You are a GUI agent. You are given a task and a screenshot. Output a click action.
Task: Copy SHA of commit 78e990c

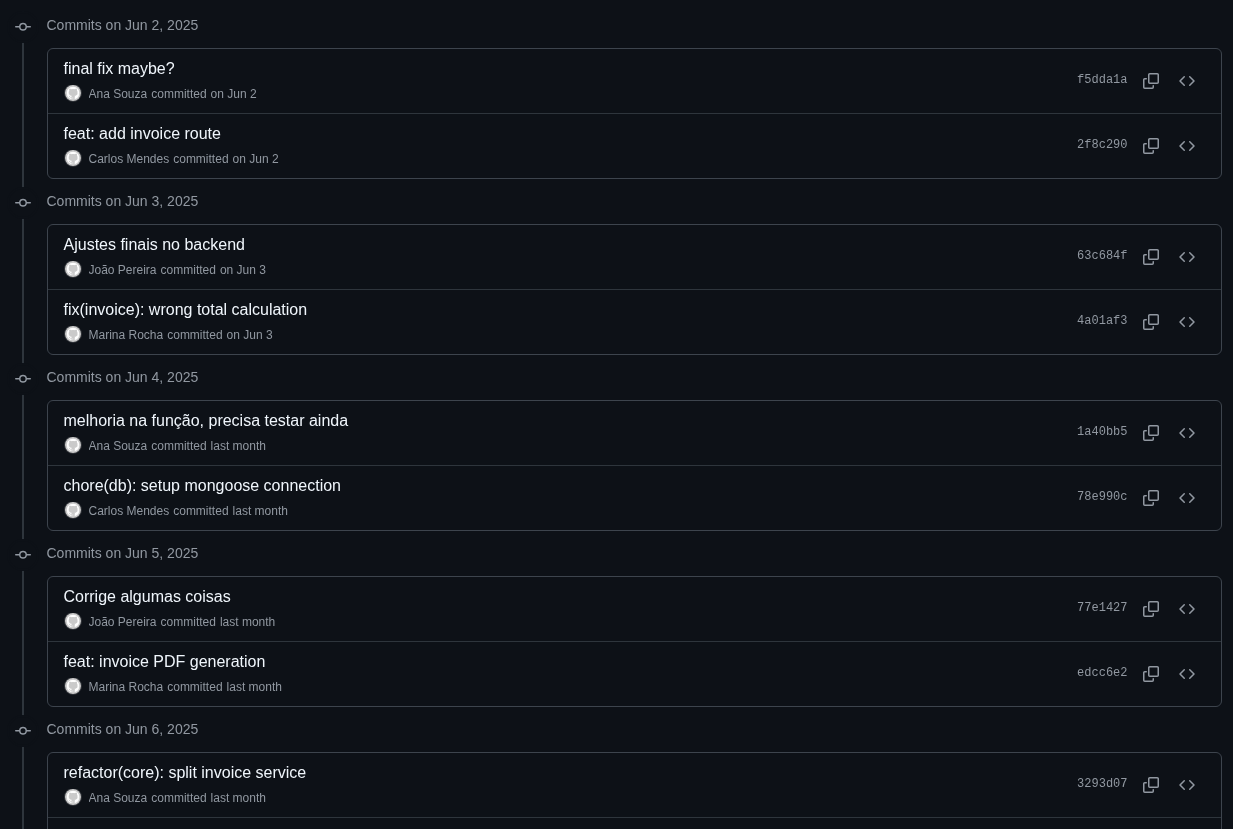pyautogui.click(x=1151, y=498)
